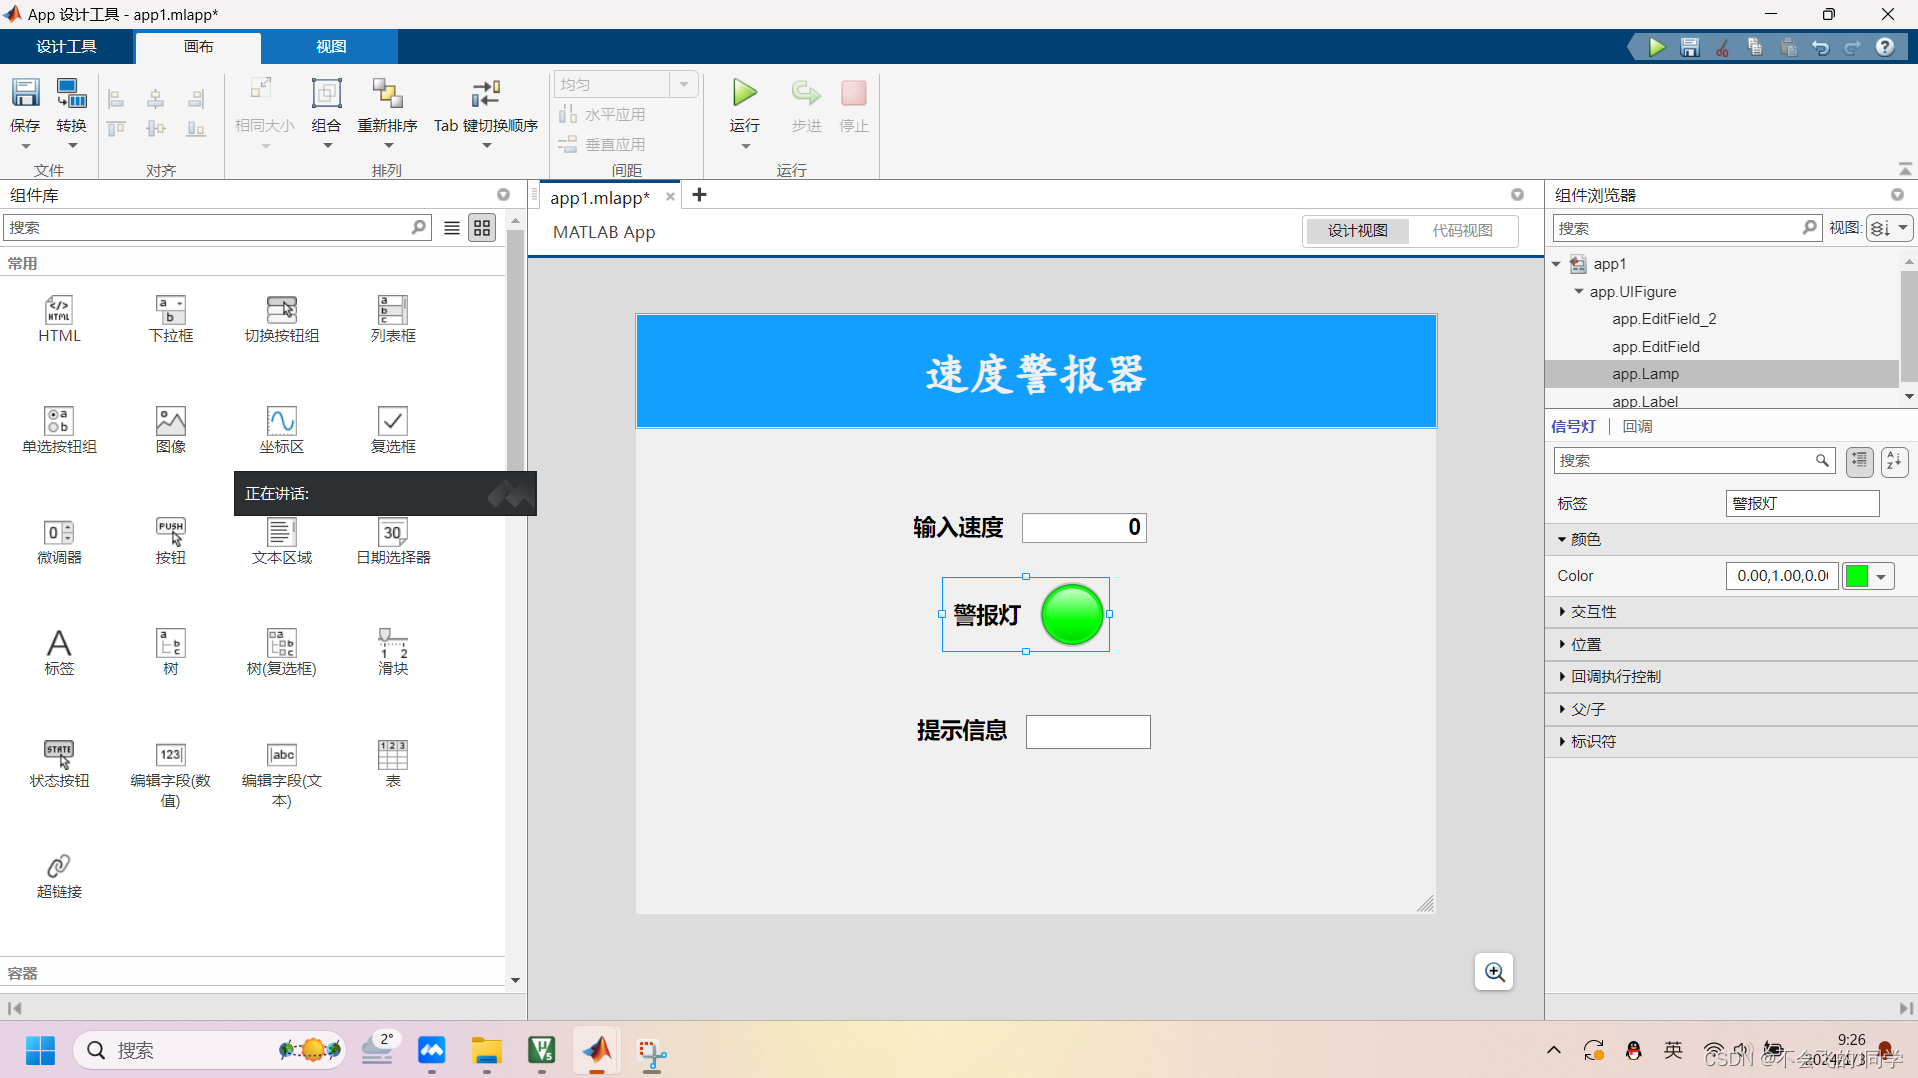Click the zoom magnifier icon on canvas
This screenshot has height=1078, width=1918.
click(1493, 971)
